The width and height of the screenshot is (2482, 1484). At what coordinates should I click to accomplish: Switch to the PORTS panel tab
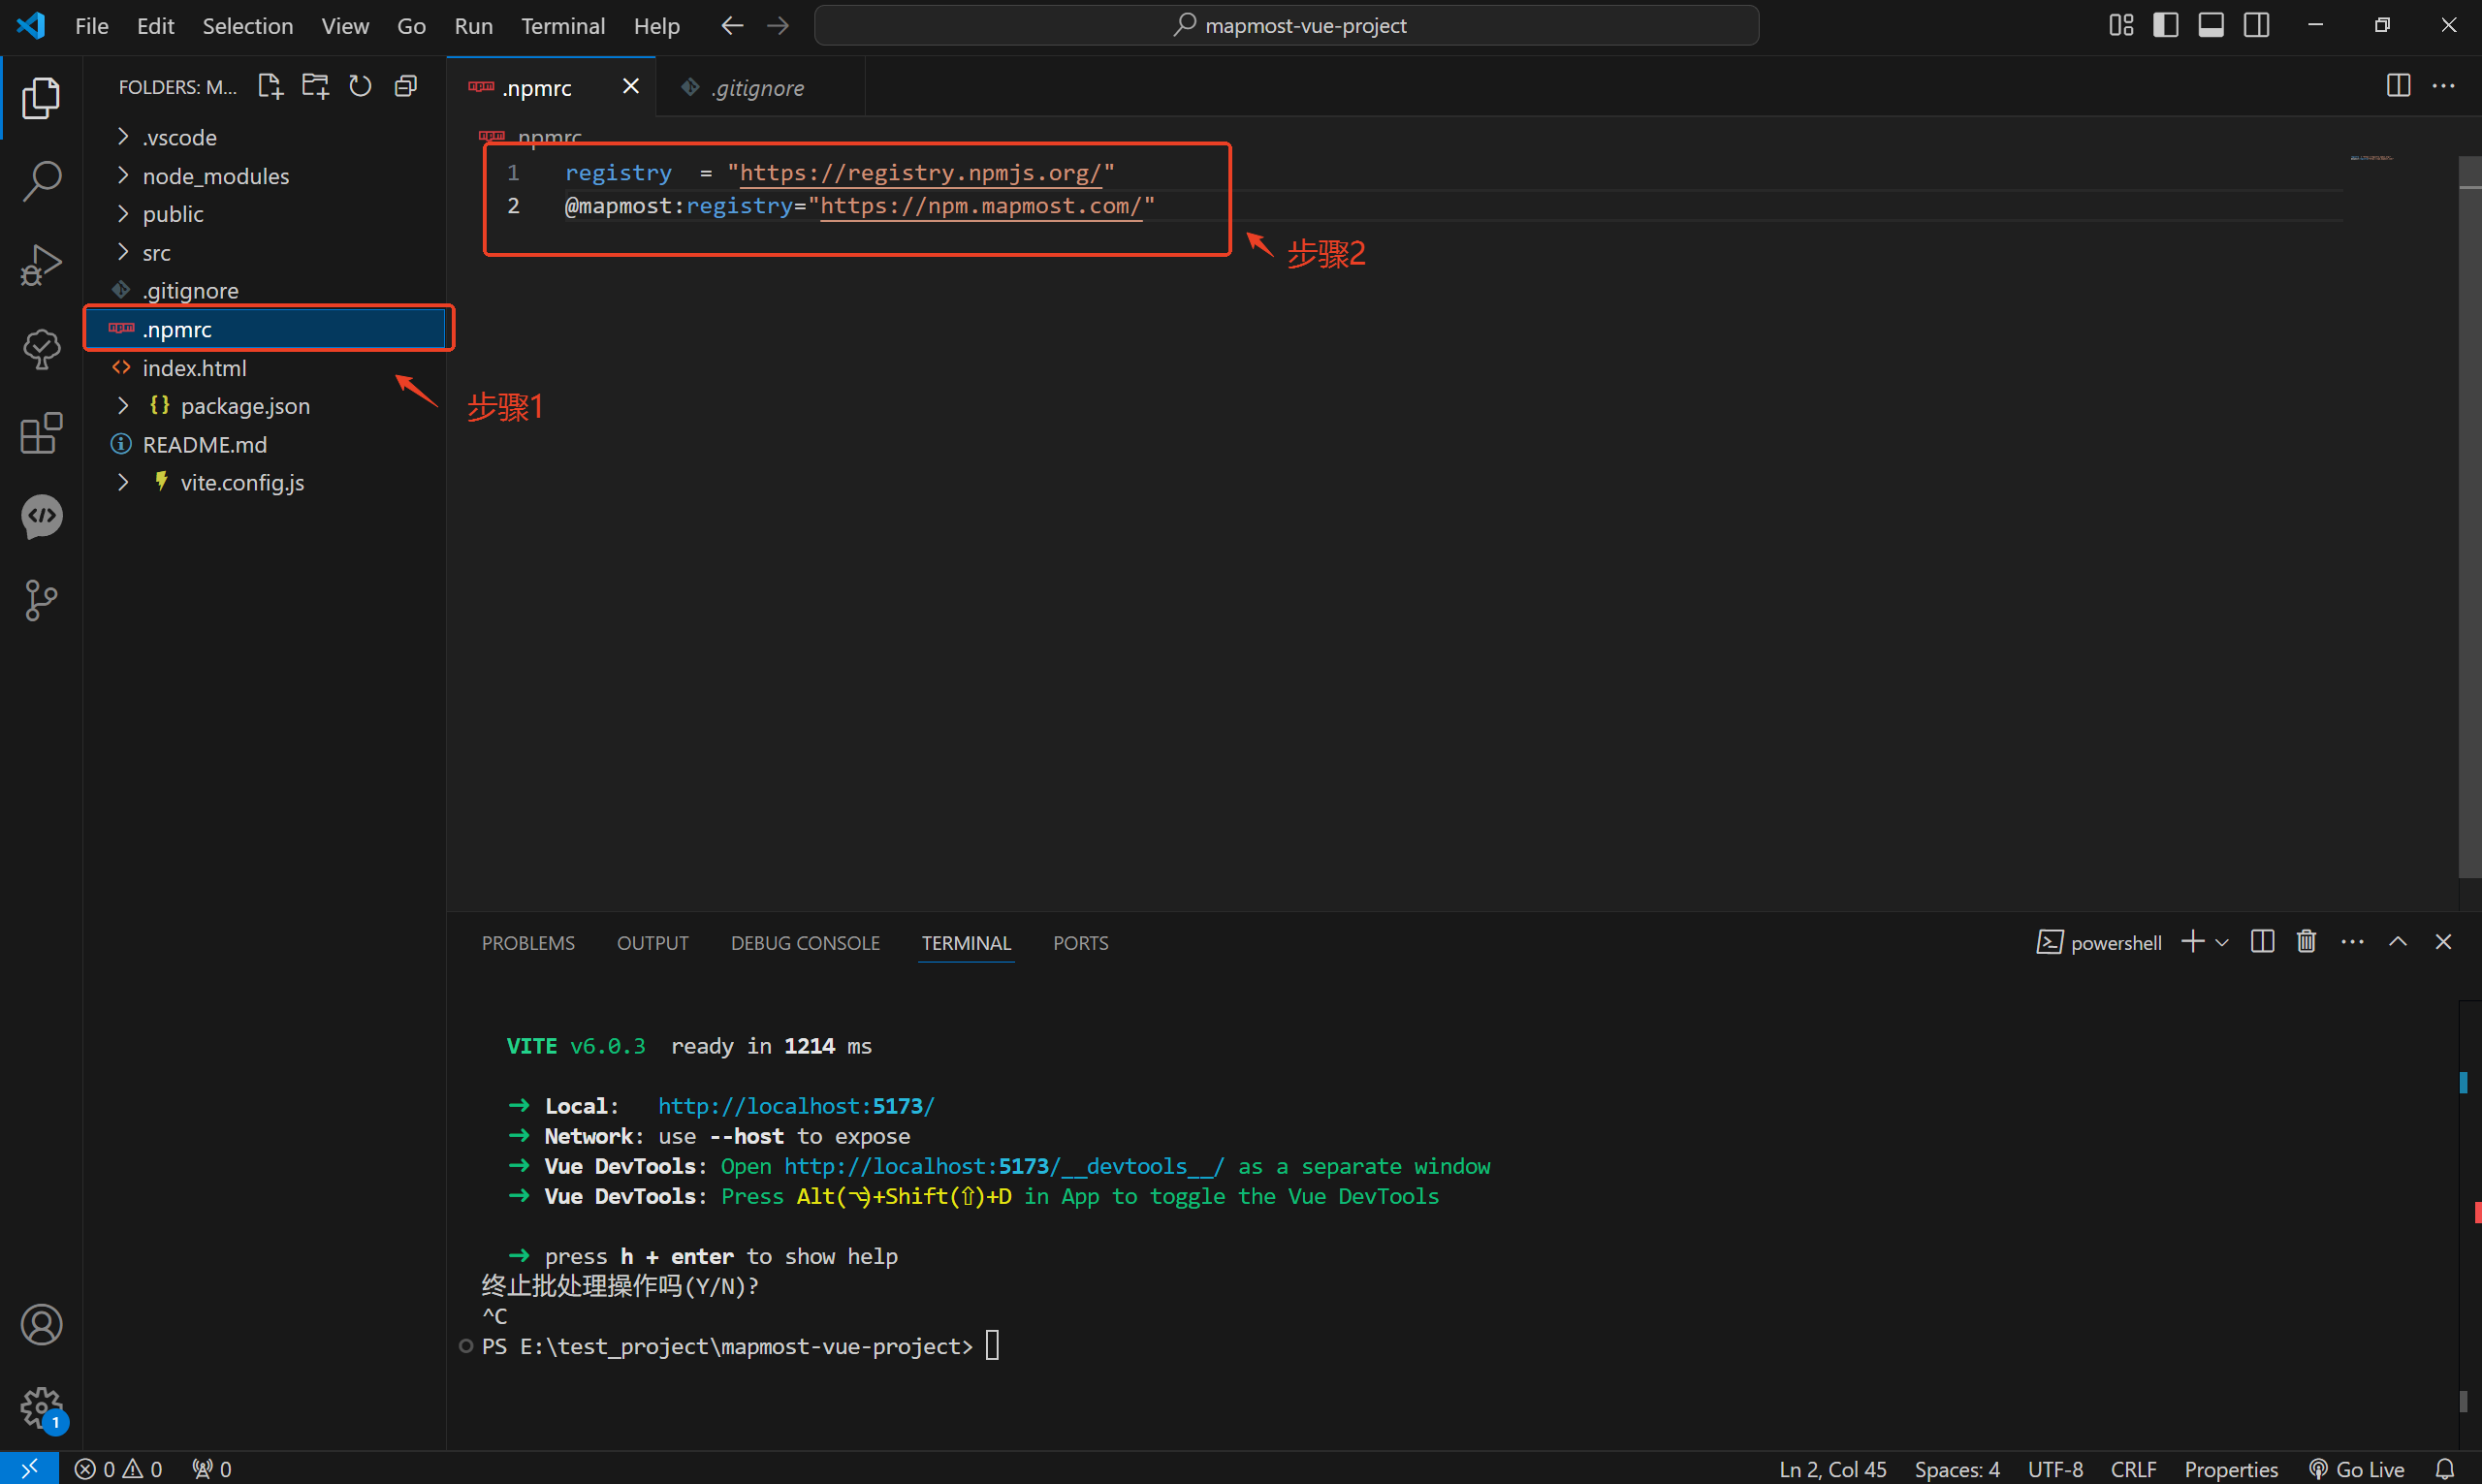1080,943
